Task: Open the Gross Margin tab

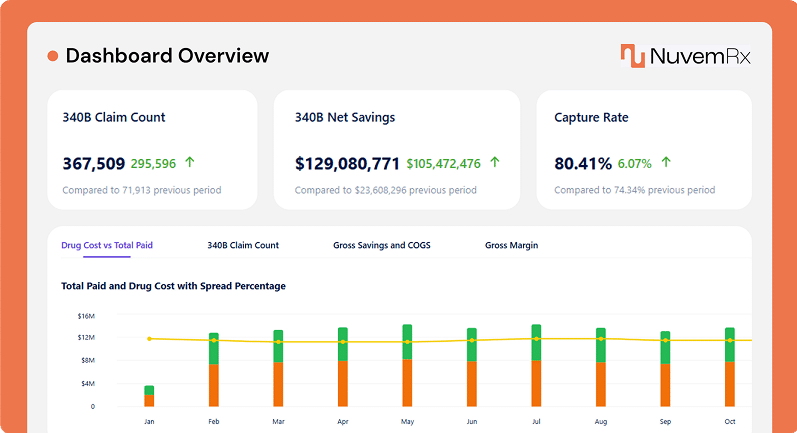Action: coord(511,245)
